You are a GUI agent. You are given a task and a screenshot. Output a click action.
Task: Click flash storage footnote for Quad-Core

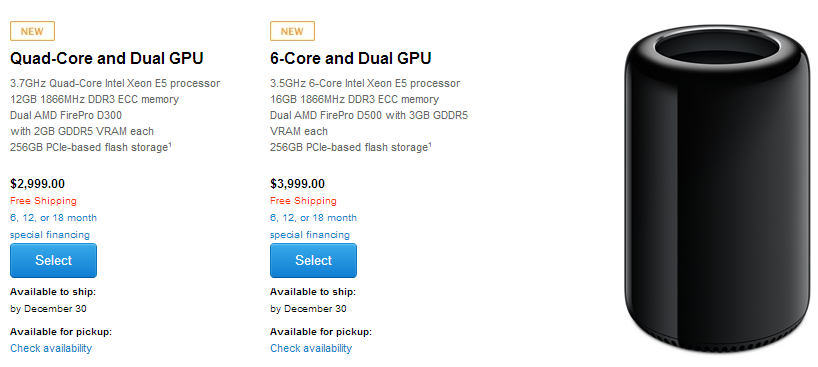click(x=169, y=145)
